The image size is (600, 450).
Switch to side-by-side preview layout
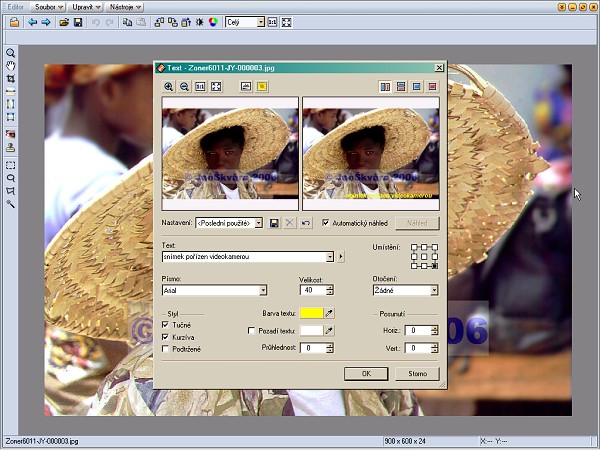[x=385, y=87]
